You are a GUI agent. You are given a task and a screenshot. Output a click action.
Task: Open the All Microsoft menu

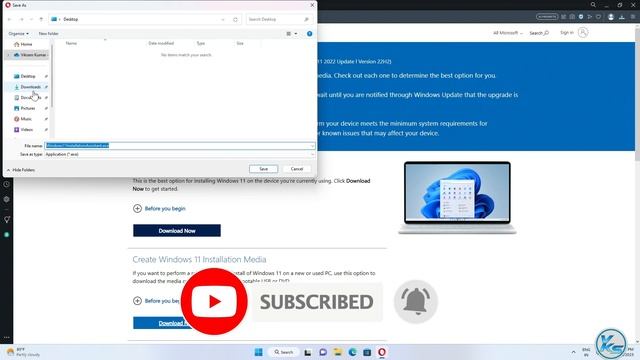tap(507, 33)
